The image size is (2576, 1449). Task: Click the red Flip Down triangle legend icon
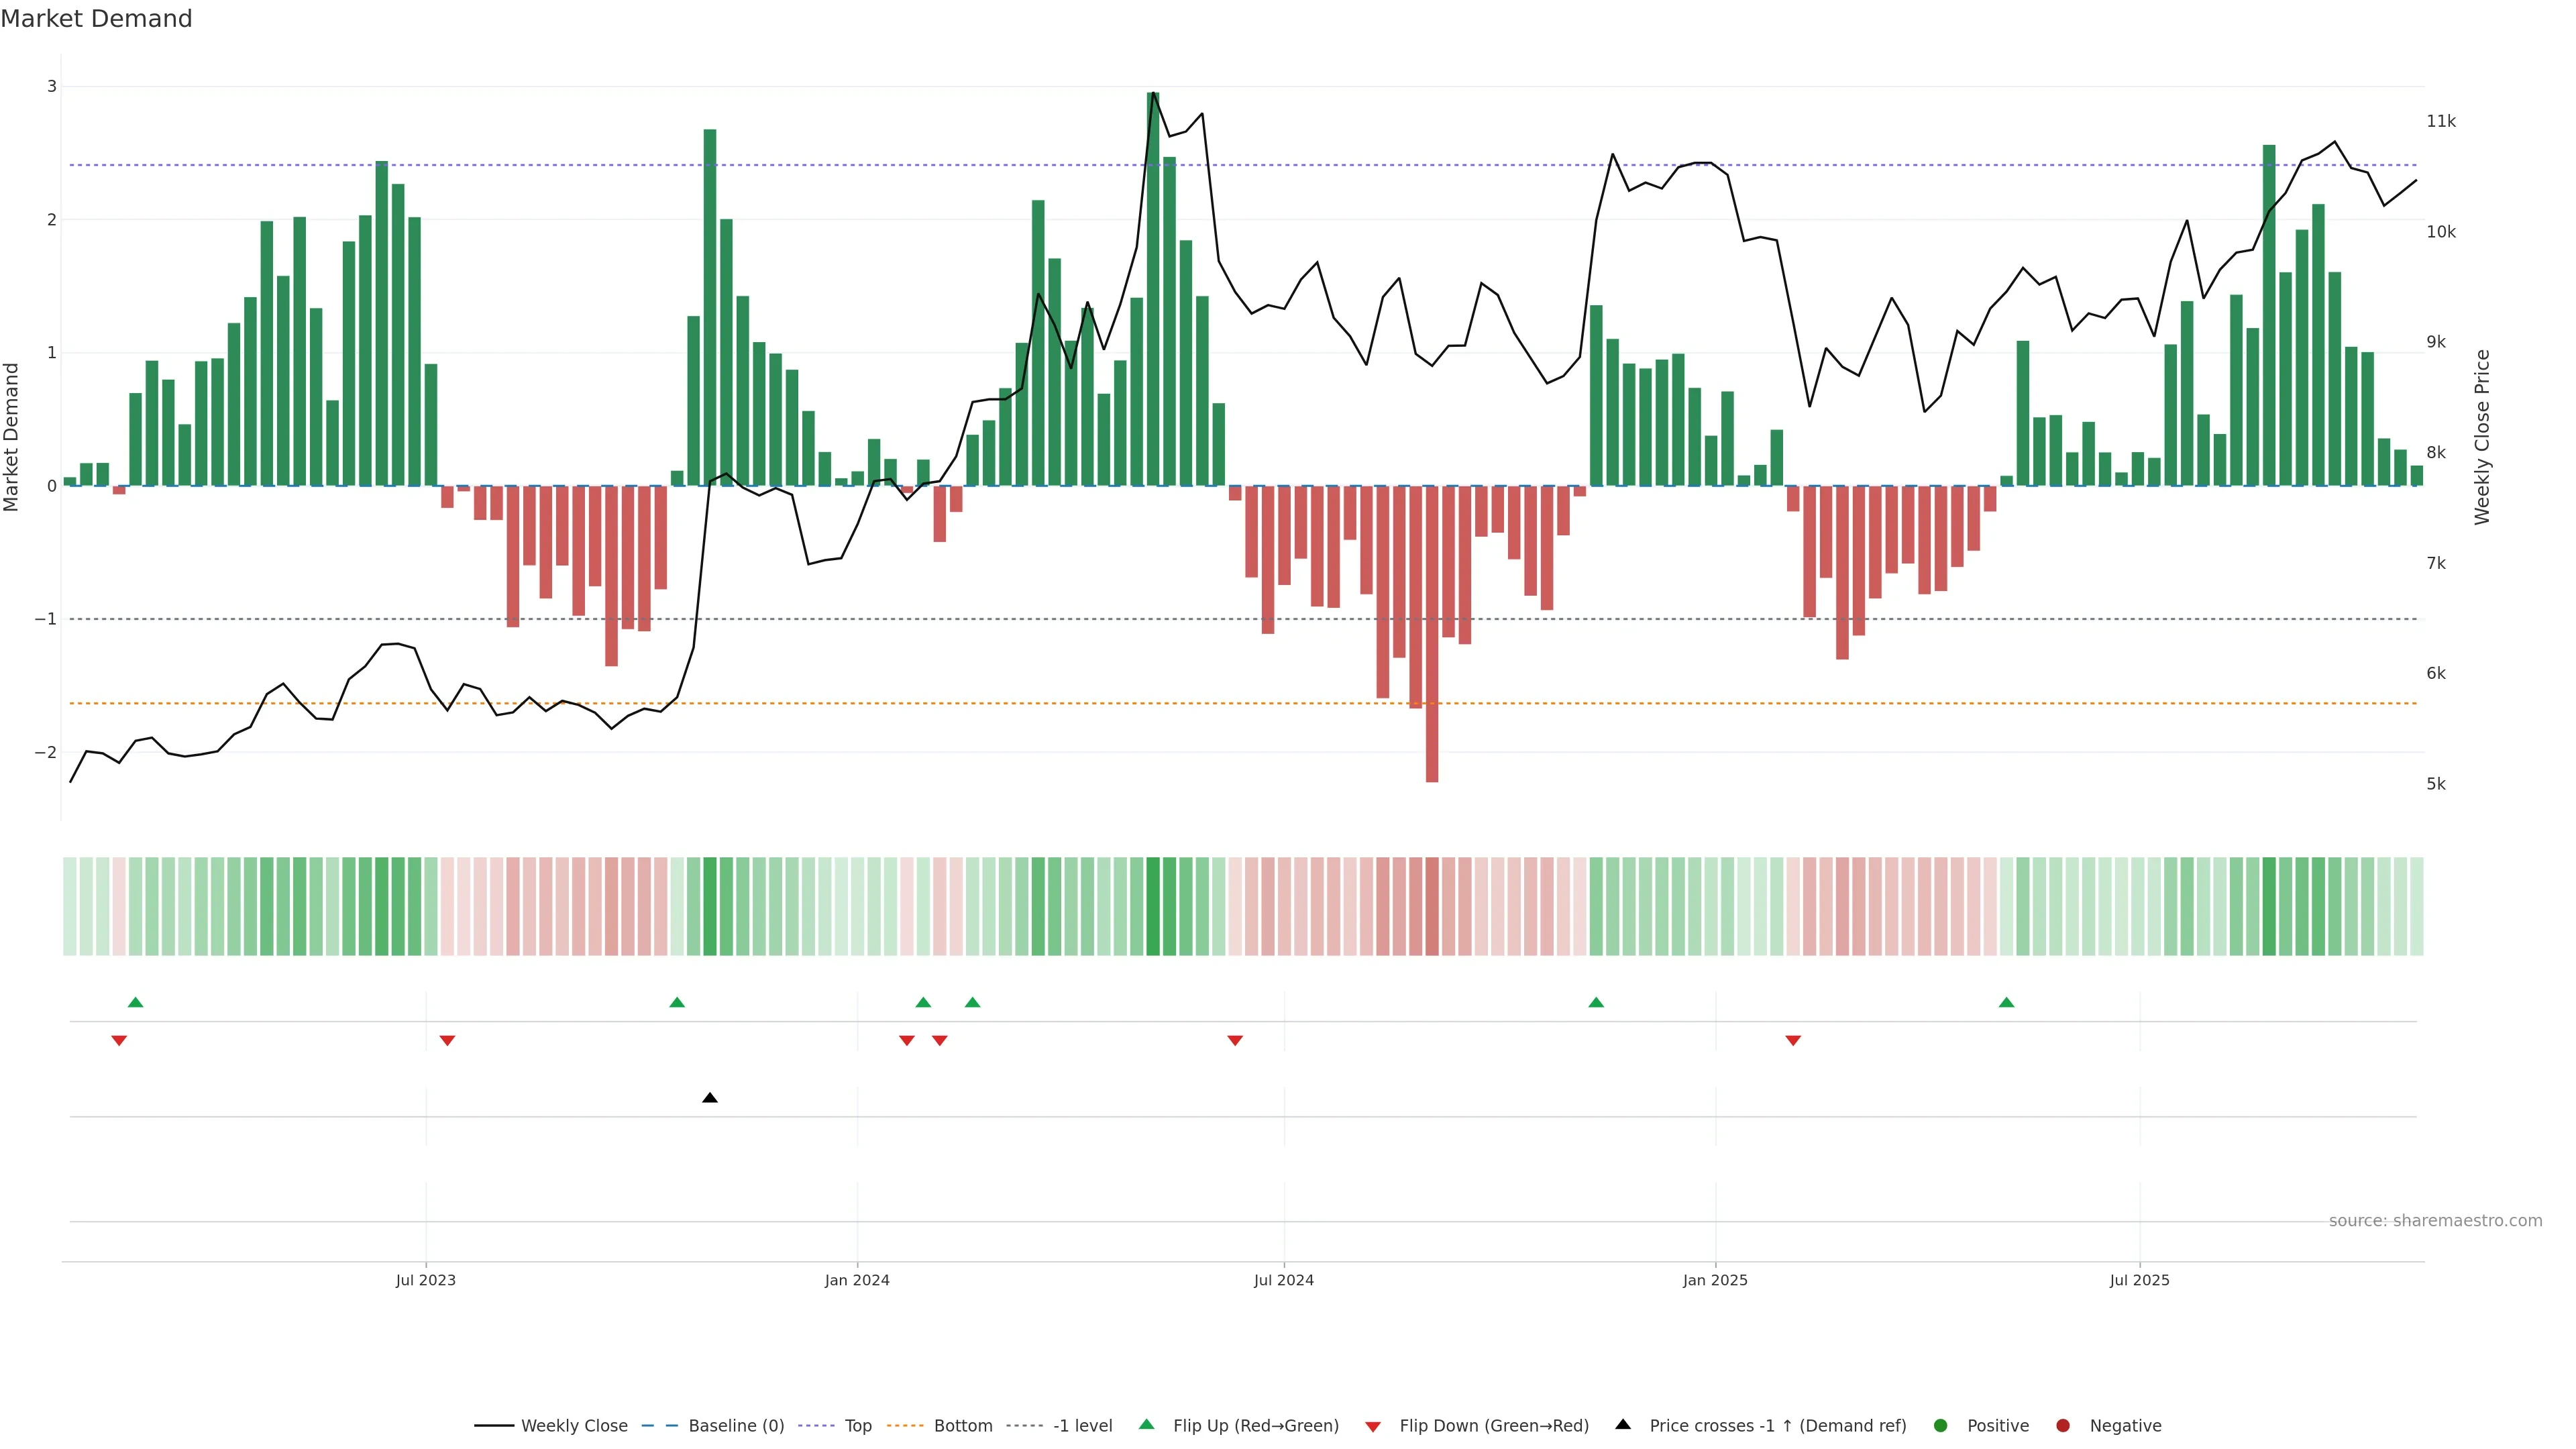tap(1373, 1426)
